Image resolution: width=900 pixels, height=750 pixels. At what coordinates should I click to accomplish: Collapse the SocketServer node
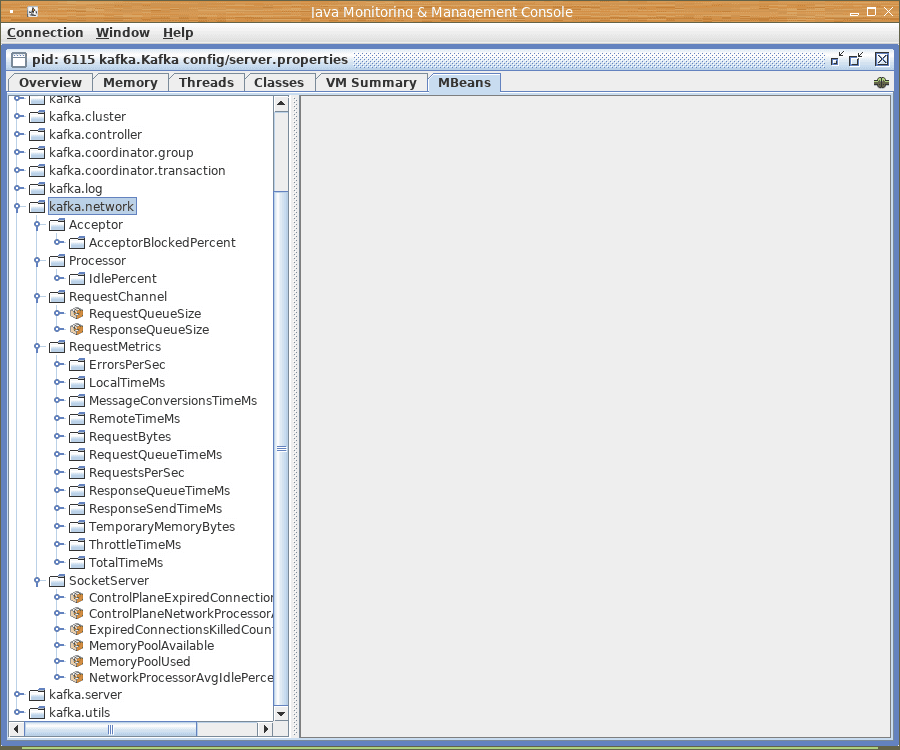[37, 581]
